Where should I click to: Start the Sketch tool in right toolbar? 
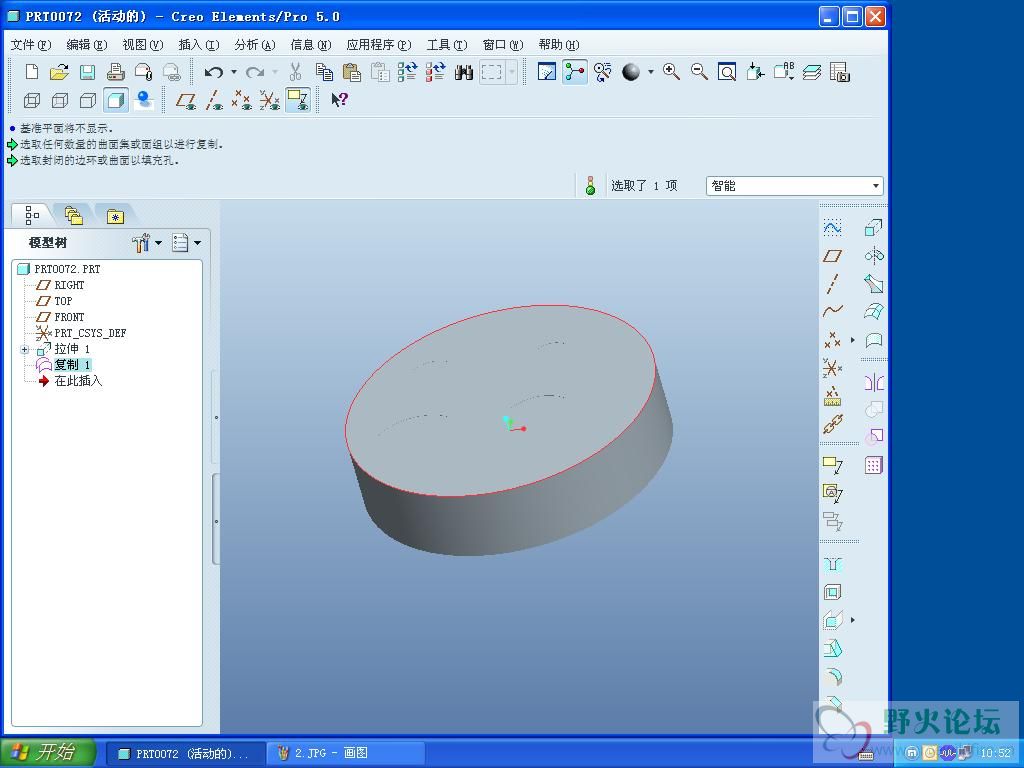coord(832,227)
